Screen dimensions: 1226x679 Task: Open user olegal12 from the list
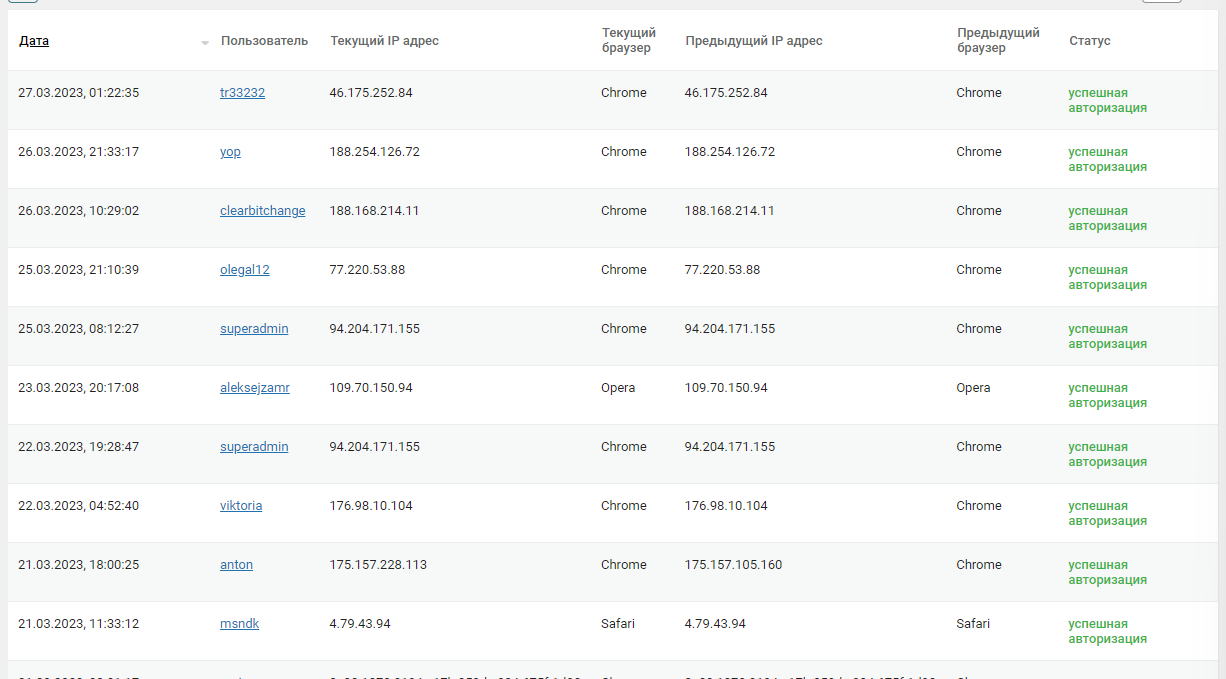[x=244, y=270]
